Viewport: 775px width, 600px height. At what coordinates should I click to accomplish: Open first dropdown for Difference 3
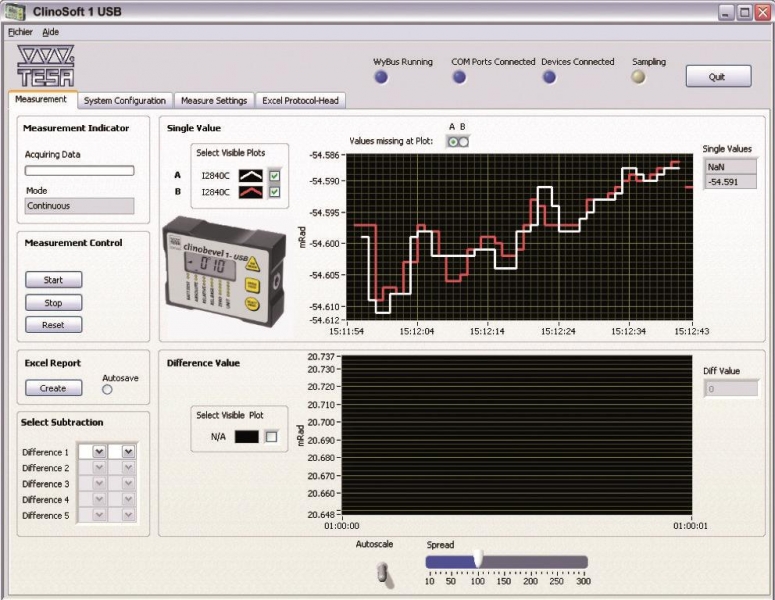pos(99,483)
